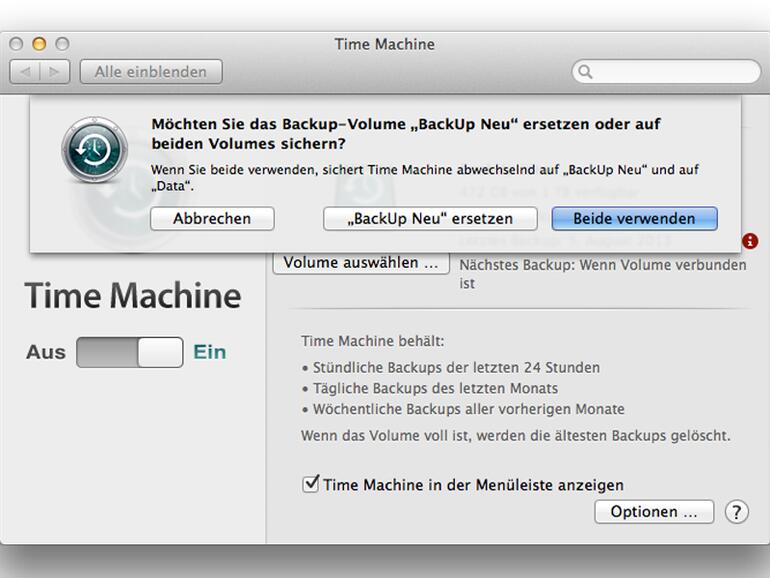Cancel the dialog with Abbrechen
Viewport: 770px width, 578px height.
pyautogui.click(x=212, y=219)
